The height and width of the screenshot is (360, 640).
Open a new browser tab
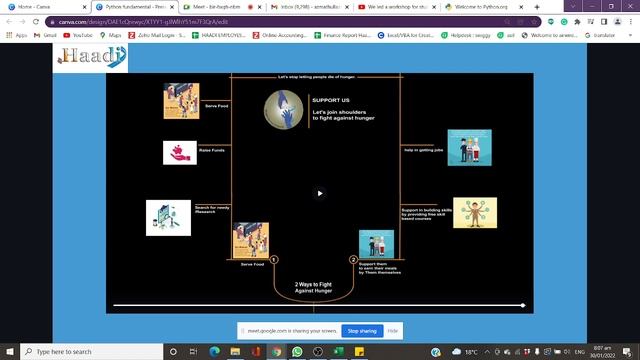click(x=537, y=7)
